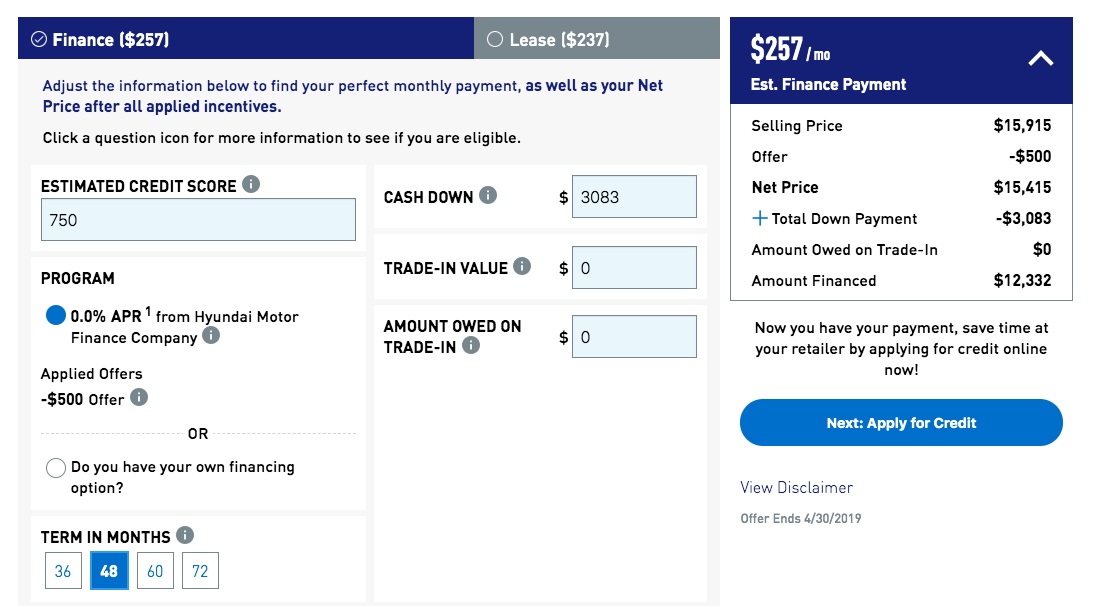
Task: Expand Total Down Payment with plus icon
Action: [x=760, y=218]
